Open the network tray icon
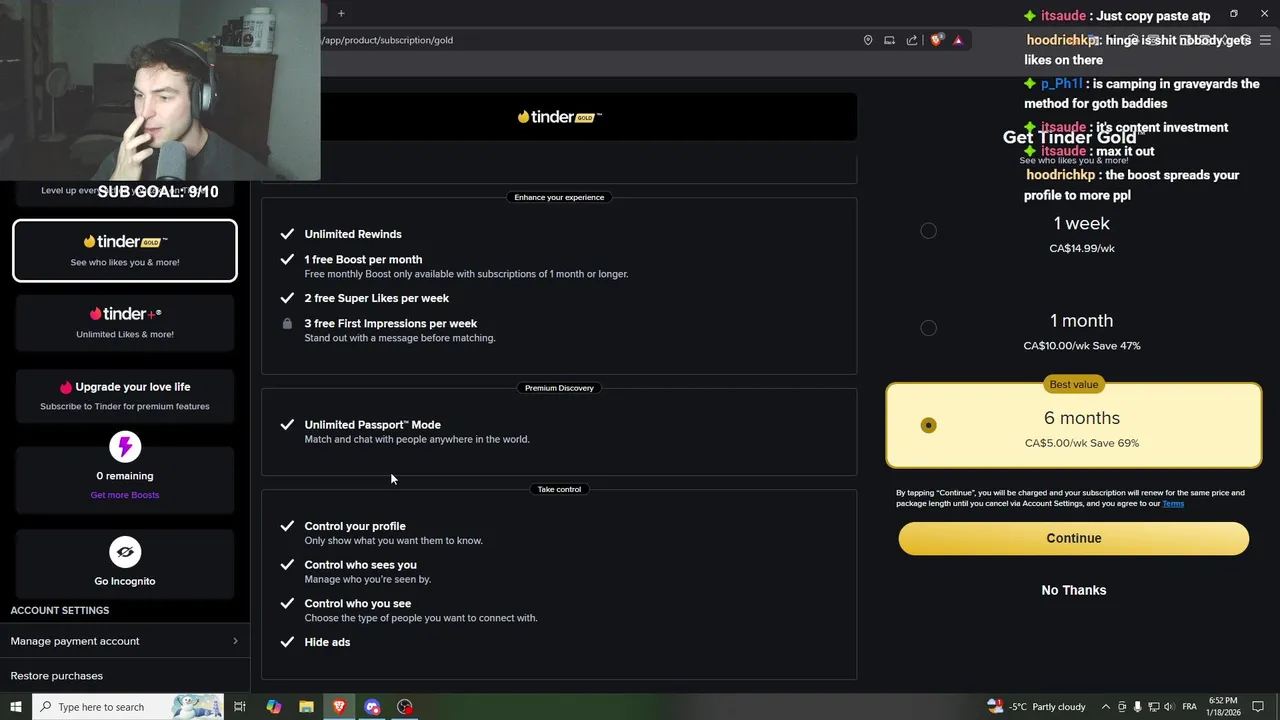Viewport: 1280px width, 720px height. point(1152,707)
